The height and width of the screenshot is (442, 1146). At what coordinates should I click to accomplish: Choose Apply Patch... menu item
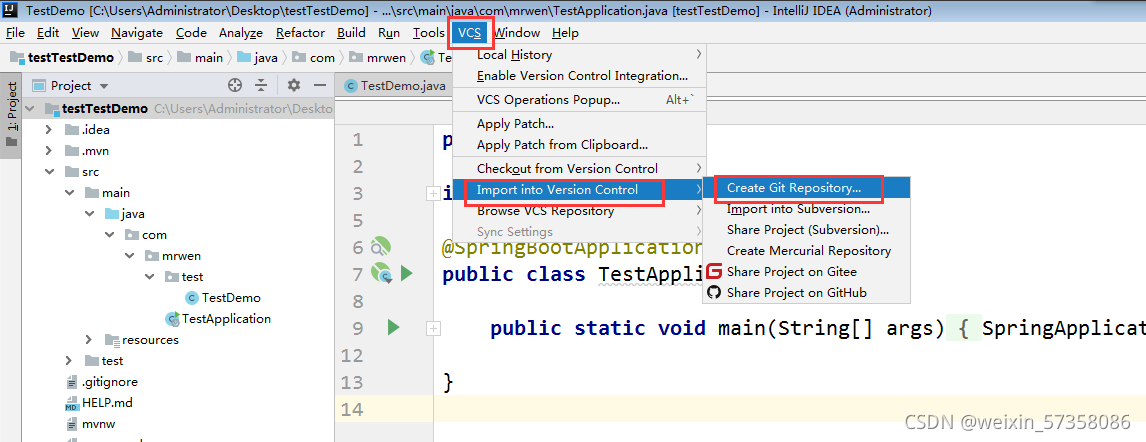pos(579,124)
